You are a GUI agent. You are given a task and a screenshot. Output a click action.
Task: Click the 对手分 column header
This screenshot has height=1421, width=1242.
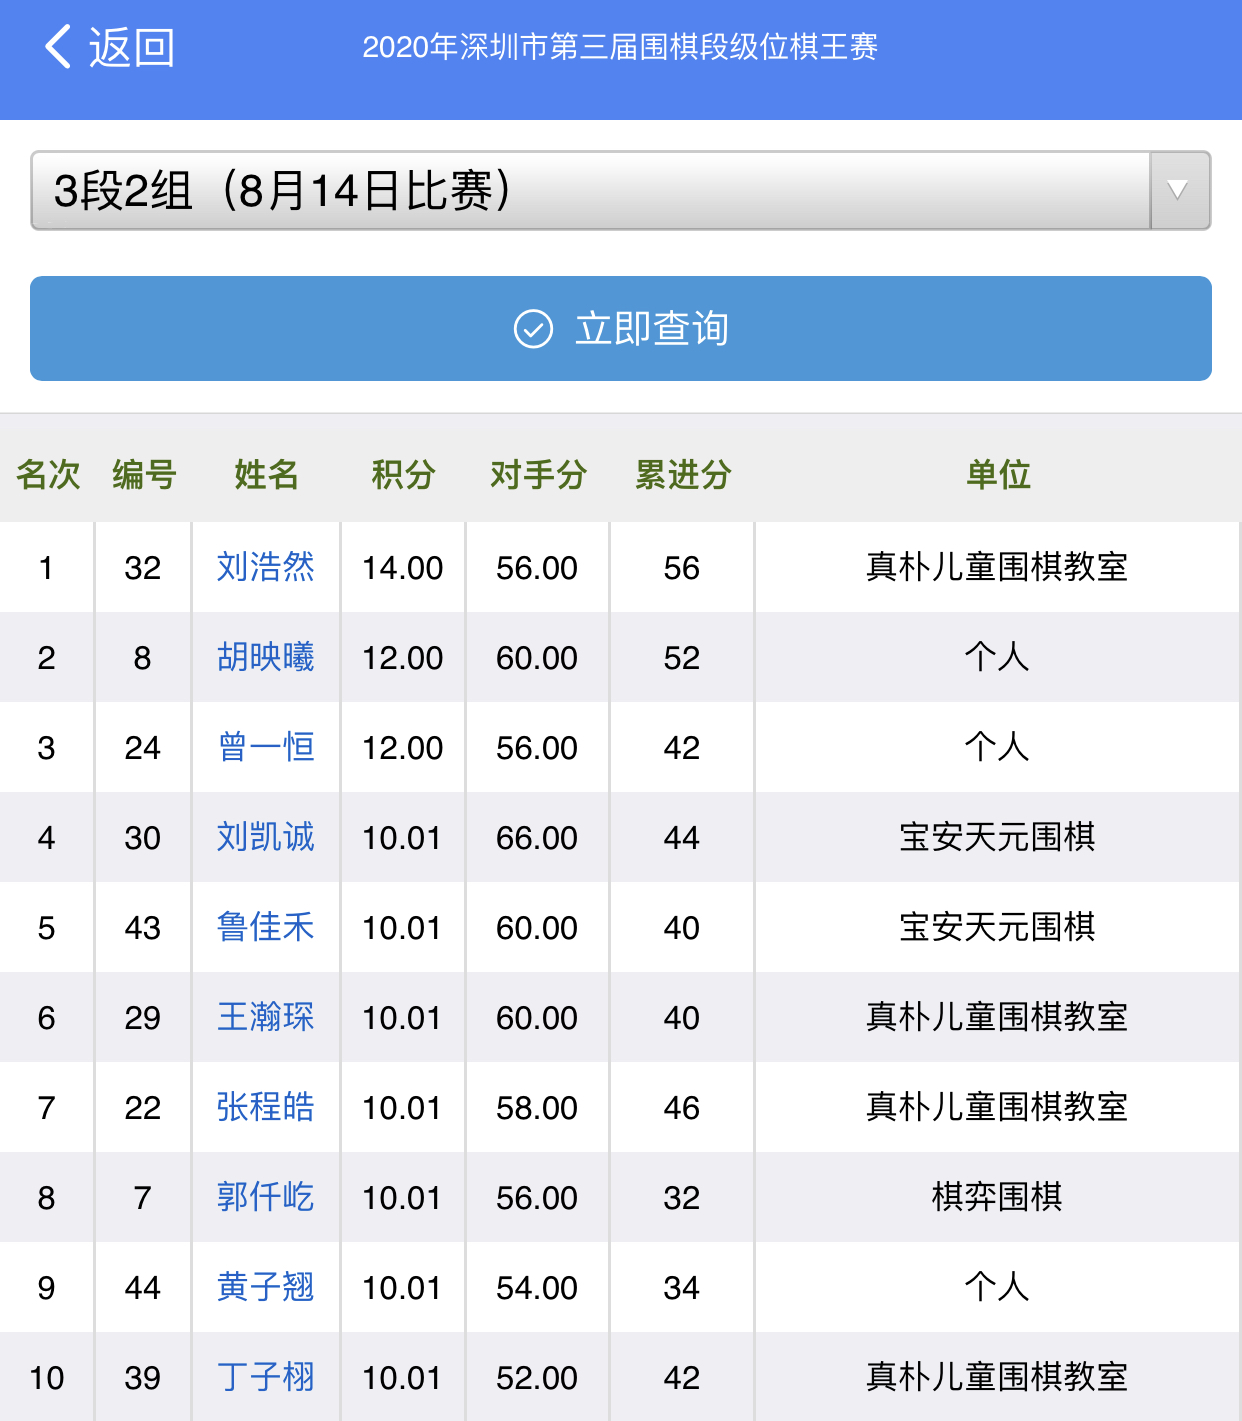(x=538, y=474)
